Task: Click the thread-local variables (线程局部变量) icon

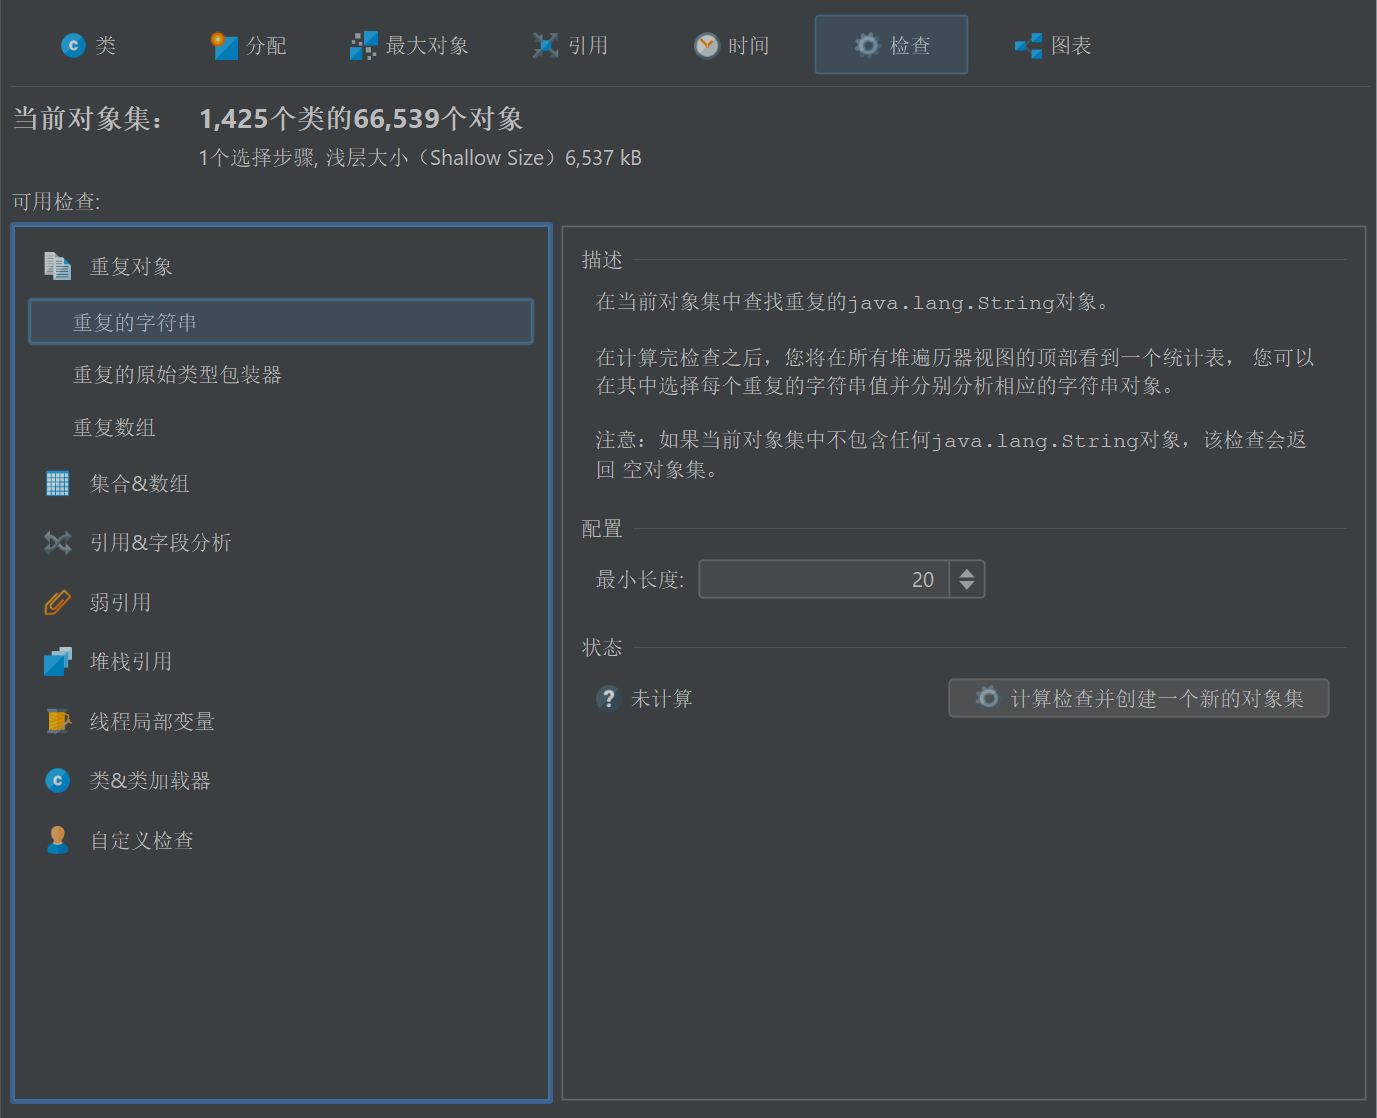Action: (x=57, y=721)
